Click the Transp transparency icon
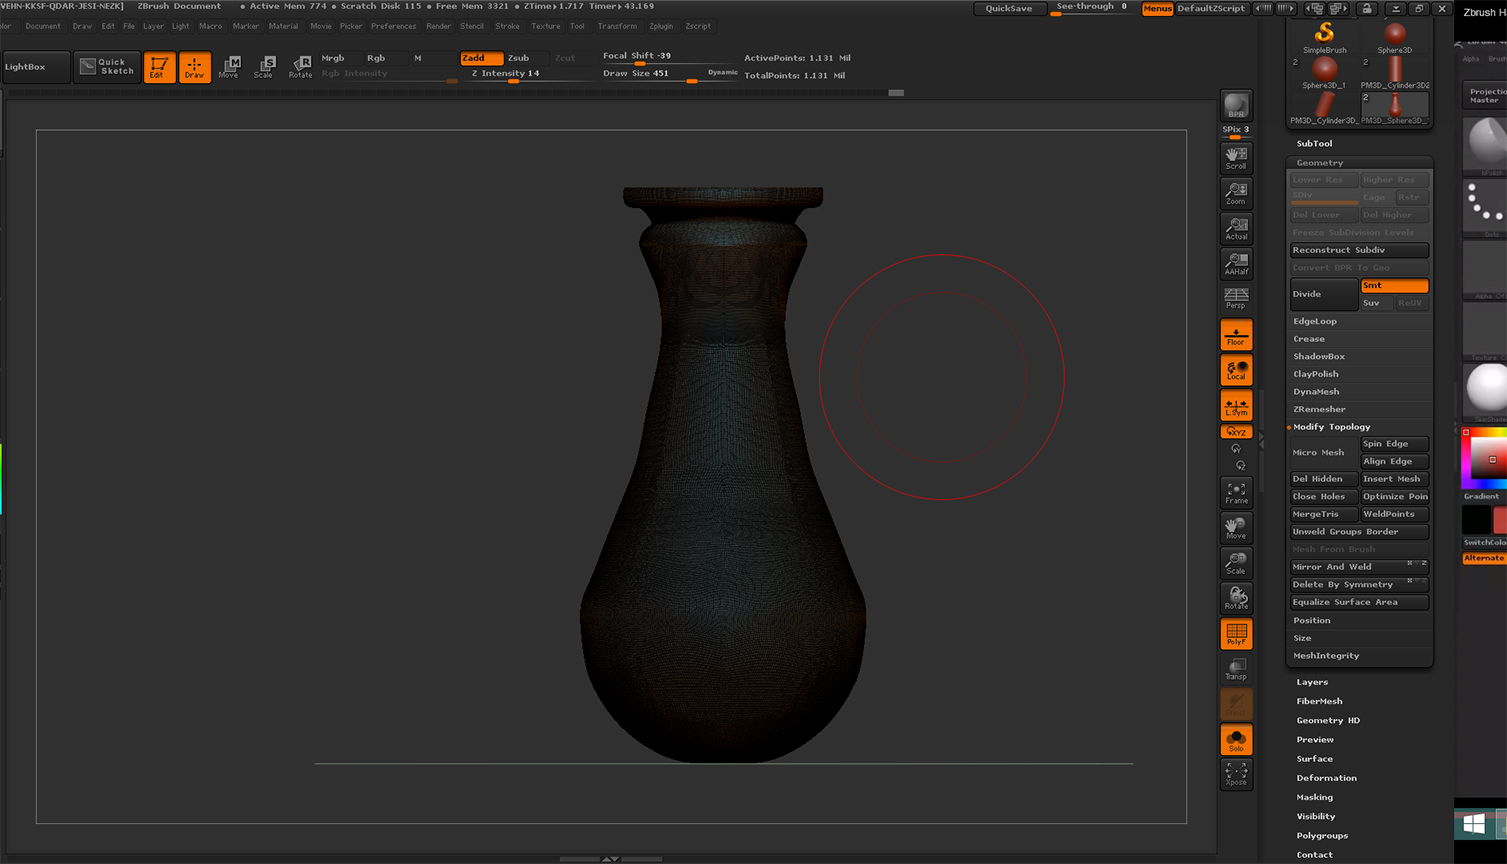The width and height of the screenshot is (1507, 864). [1236, 669]
